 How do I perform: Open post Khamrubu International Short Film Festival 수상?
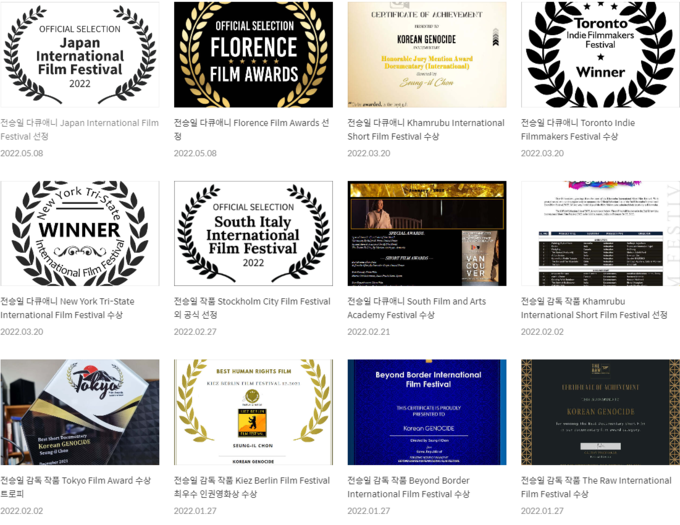pyautogui.click(x=426, y=130)
